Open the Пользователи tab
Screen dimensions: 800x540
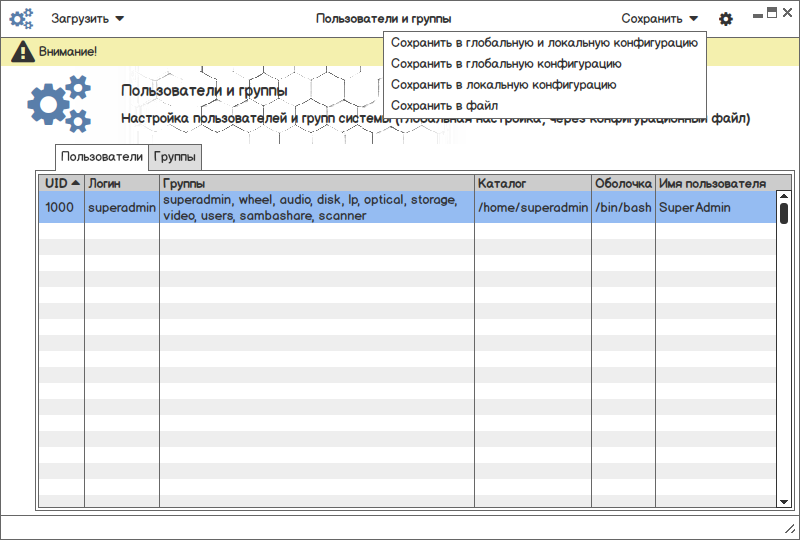(102, 157)
